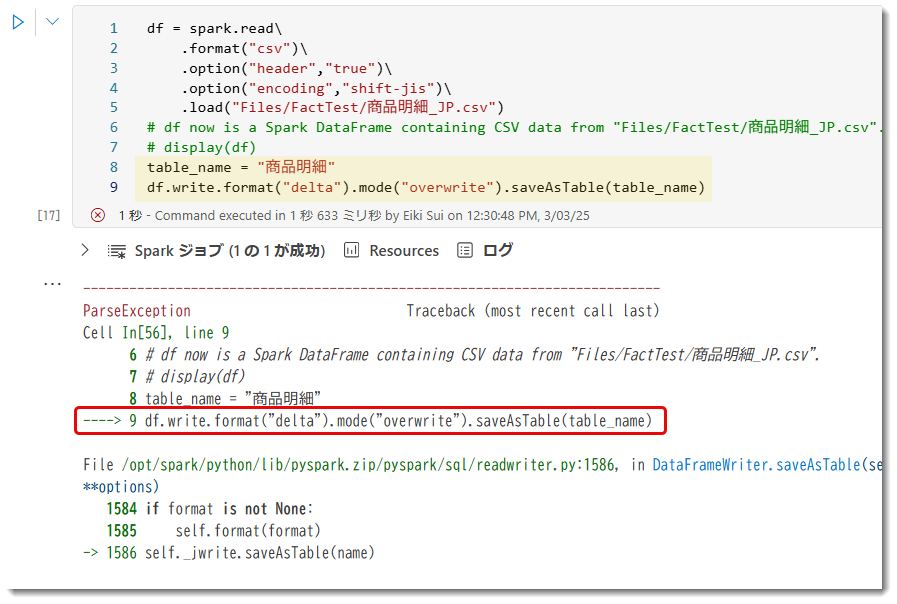
Task: Click the execution count [17] indicator
Action: point(47,215)
